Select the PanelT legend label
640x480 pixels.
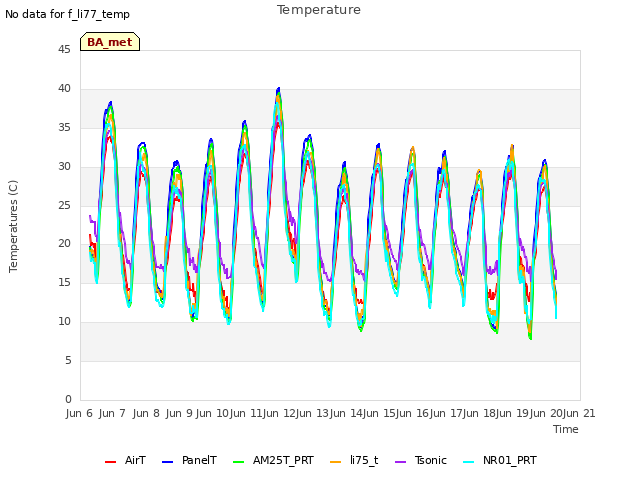pyautogui.click(x=199, y=460)
